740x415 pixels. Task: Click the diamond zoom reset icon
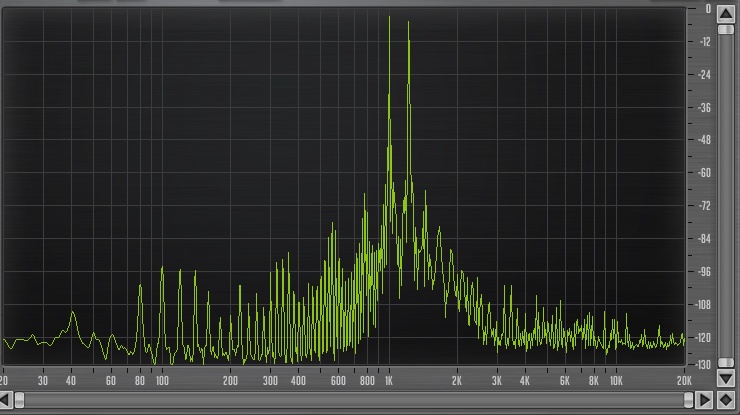click(725, 400)
